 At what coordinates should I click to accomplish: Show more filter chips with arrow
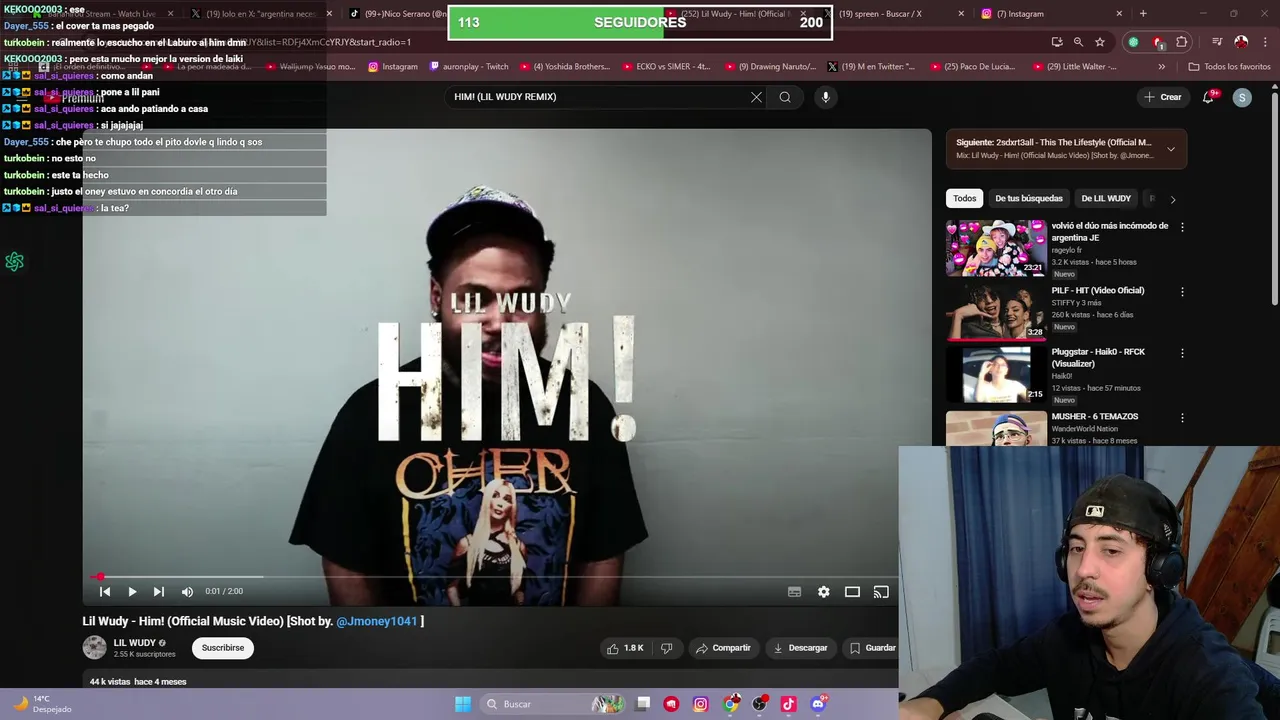click(x=1173, y=199)
